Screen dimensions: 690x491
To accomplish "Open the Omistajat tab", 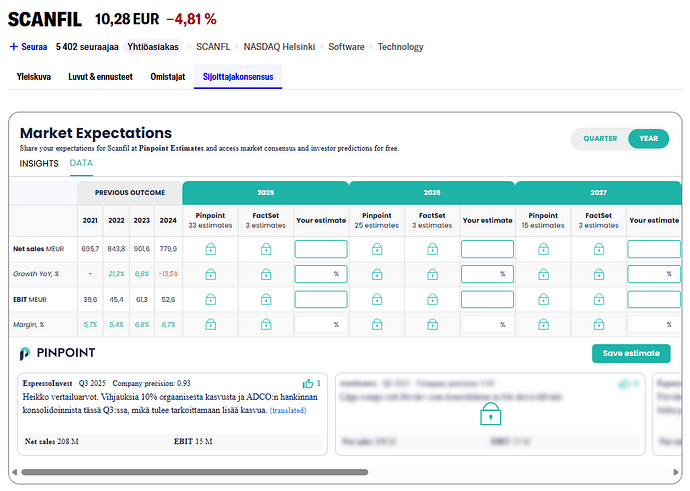I will pyautogui.click(x=167, y=76).
